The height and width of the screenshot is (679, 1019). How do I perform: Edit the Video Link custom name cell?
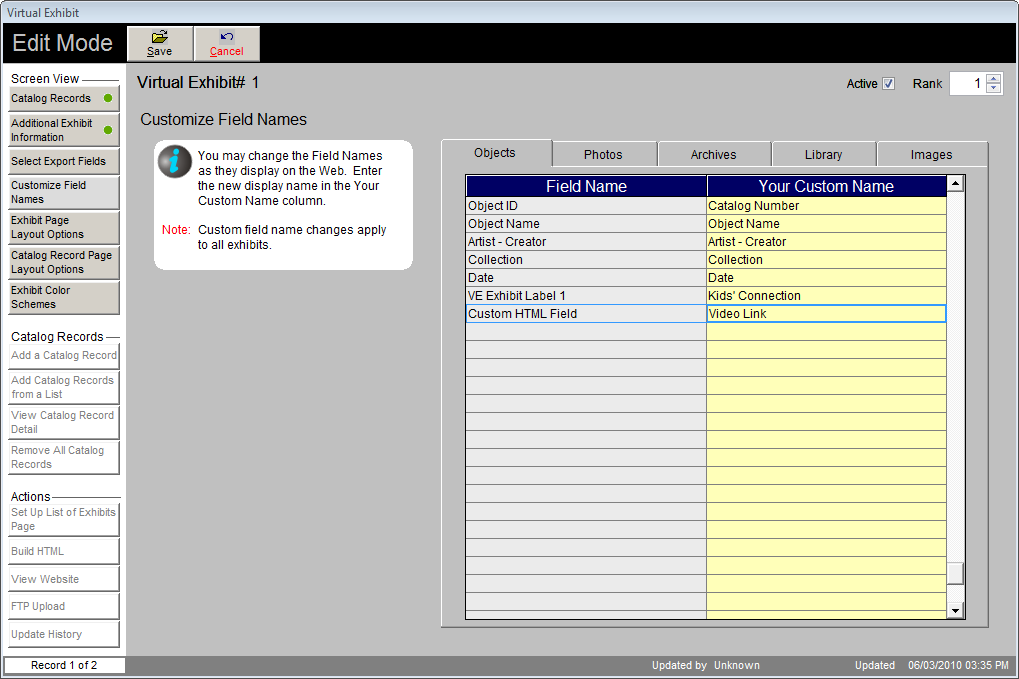tap(826, 314)
